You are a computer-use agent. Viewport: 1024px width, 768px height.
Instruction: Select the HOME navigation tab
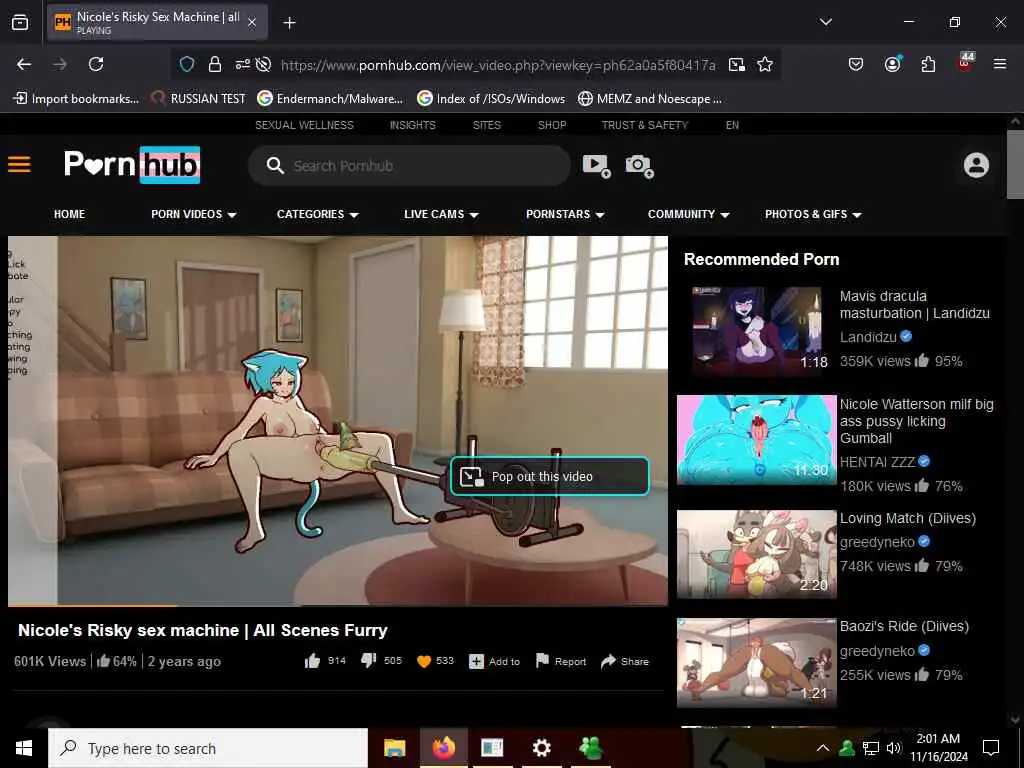[x=69, y=214]
